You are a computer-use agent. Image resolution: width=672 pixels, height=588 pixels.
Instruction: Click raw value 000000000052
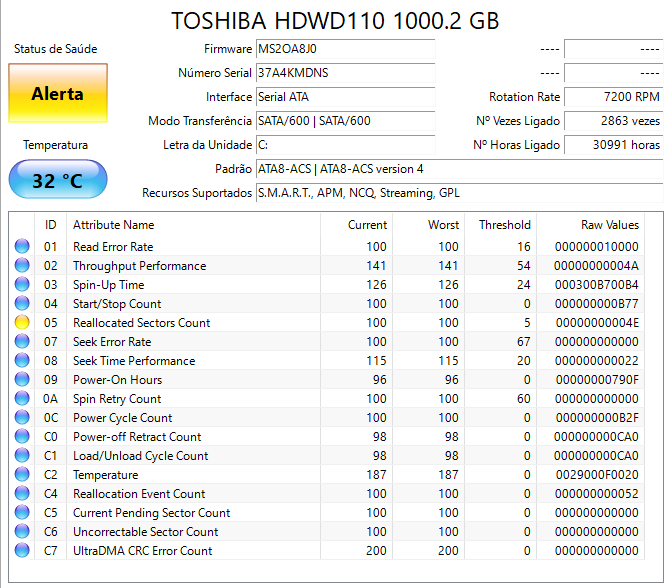[x=597, y=494]
